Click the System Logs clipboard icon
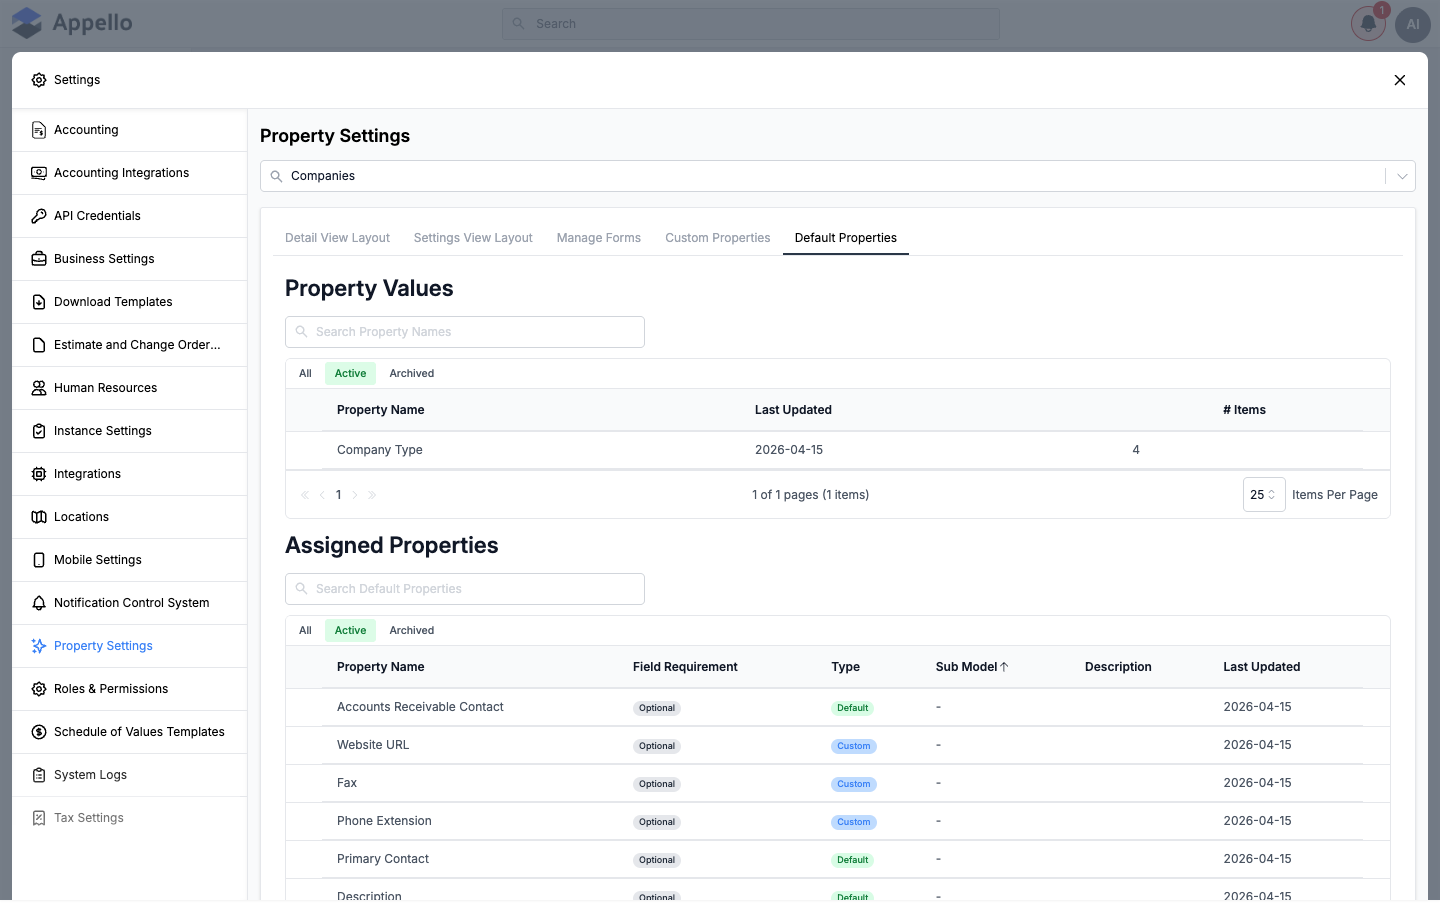The height and width of the screenshot is (918, 1440). [x=39, y=775]
